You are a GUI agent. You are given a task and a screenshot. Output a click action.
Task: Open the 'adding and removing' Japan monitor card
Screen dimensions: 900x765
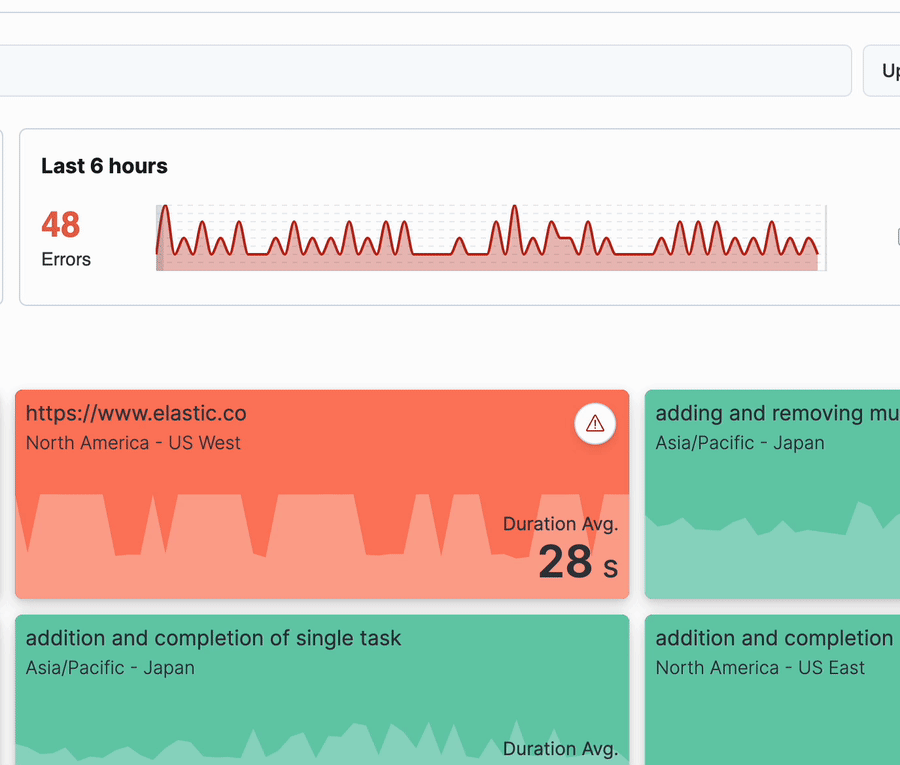tap(772, 494)
